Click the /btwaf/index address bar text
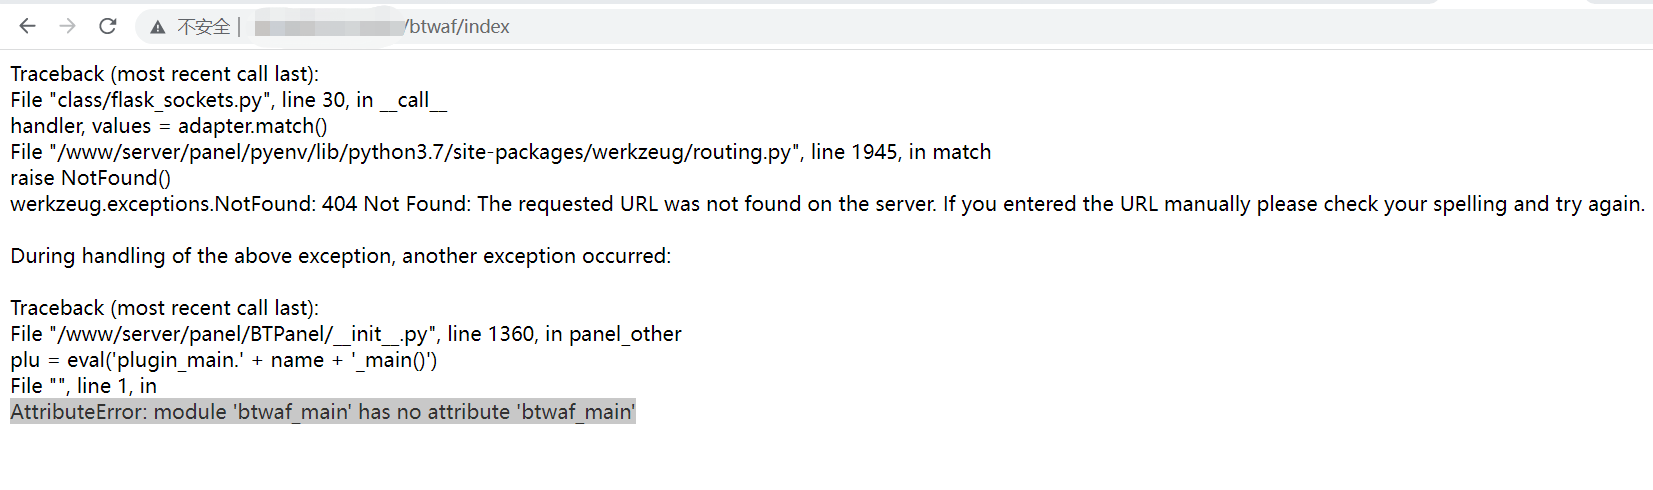 tap(457, 27)
